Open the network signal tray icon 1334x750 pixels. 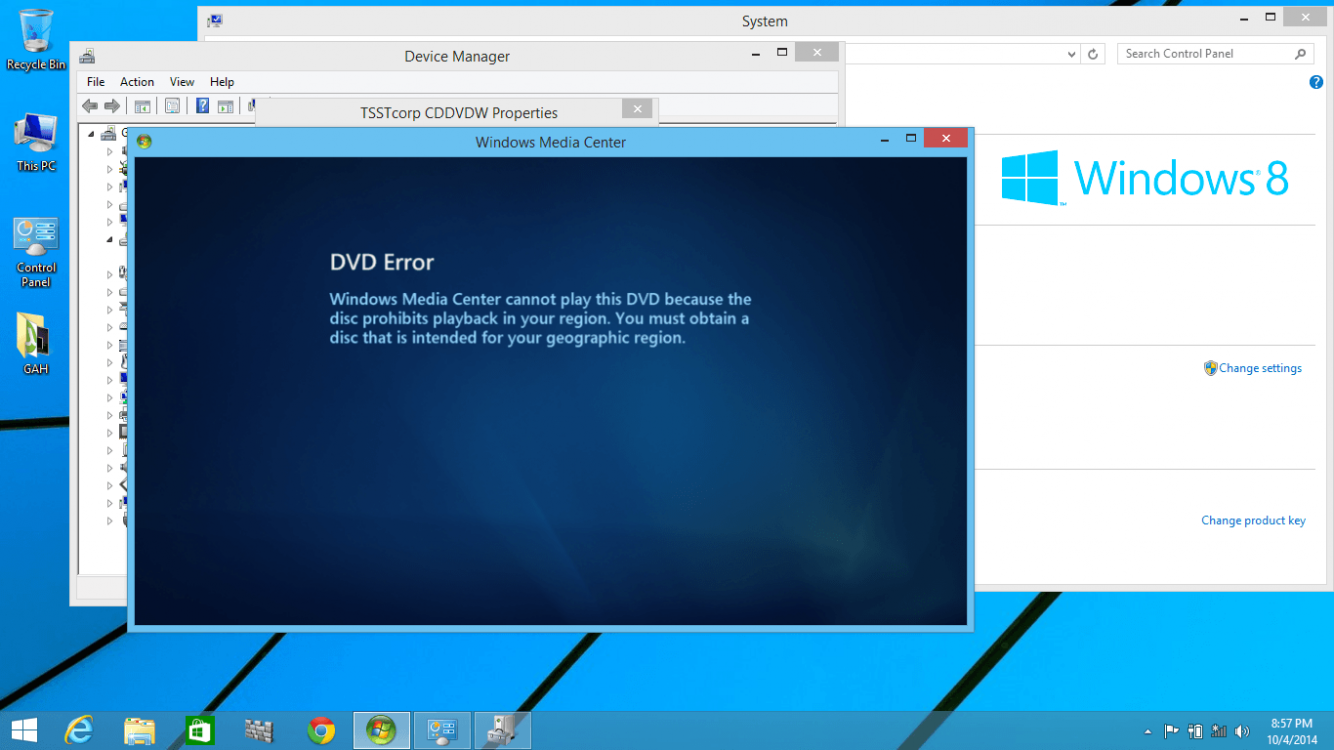click(1219, 732)
